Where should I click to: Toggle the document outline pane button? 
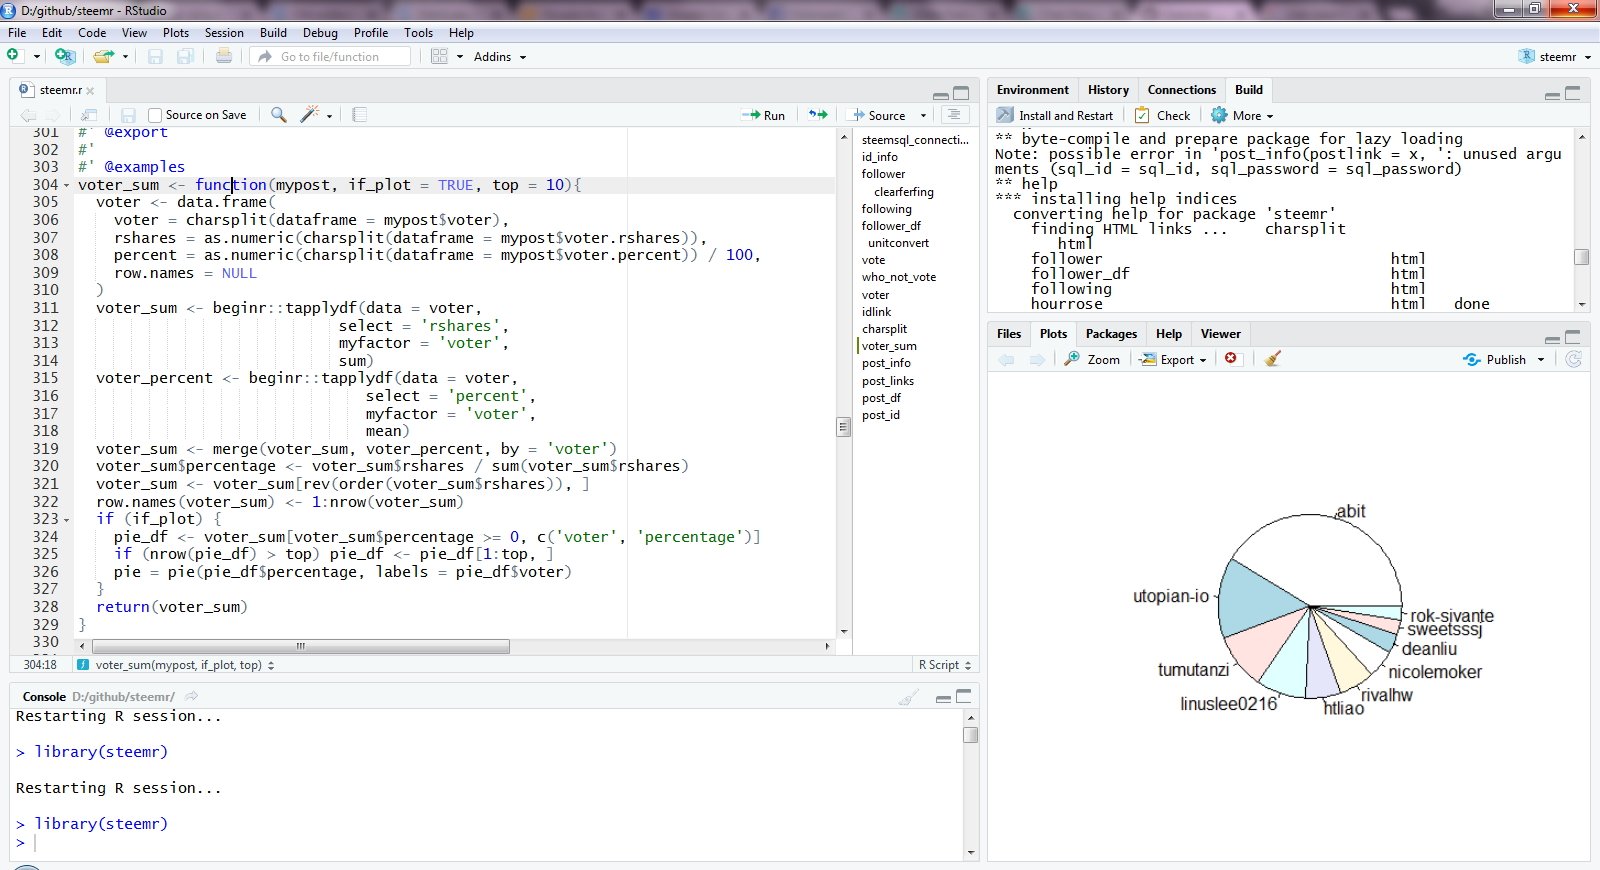point(955,115)
